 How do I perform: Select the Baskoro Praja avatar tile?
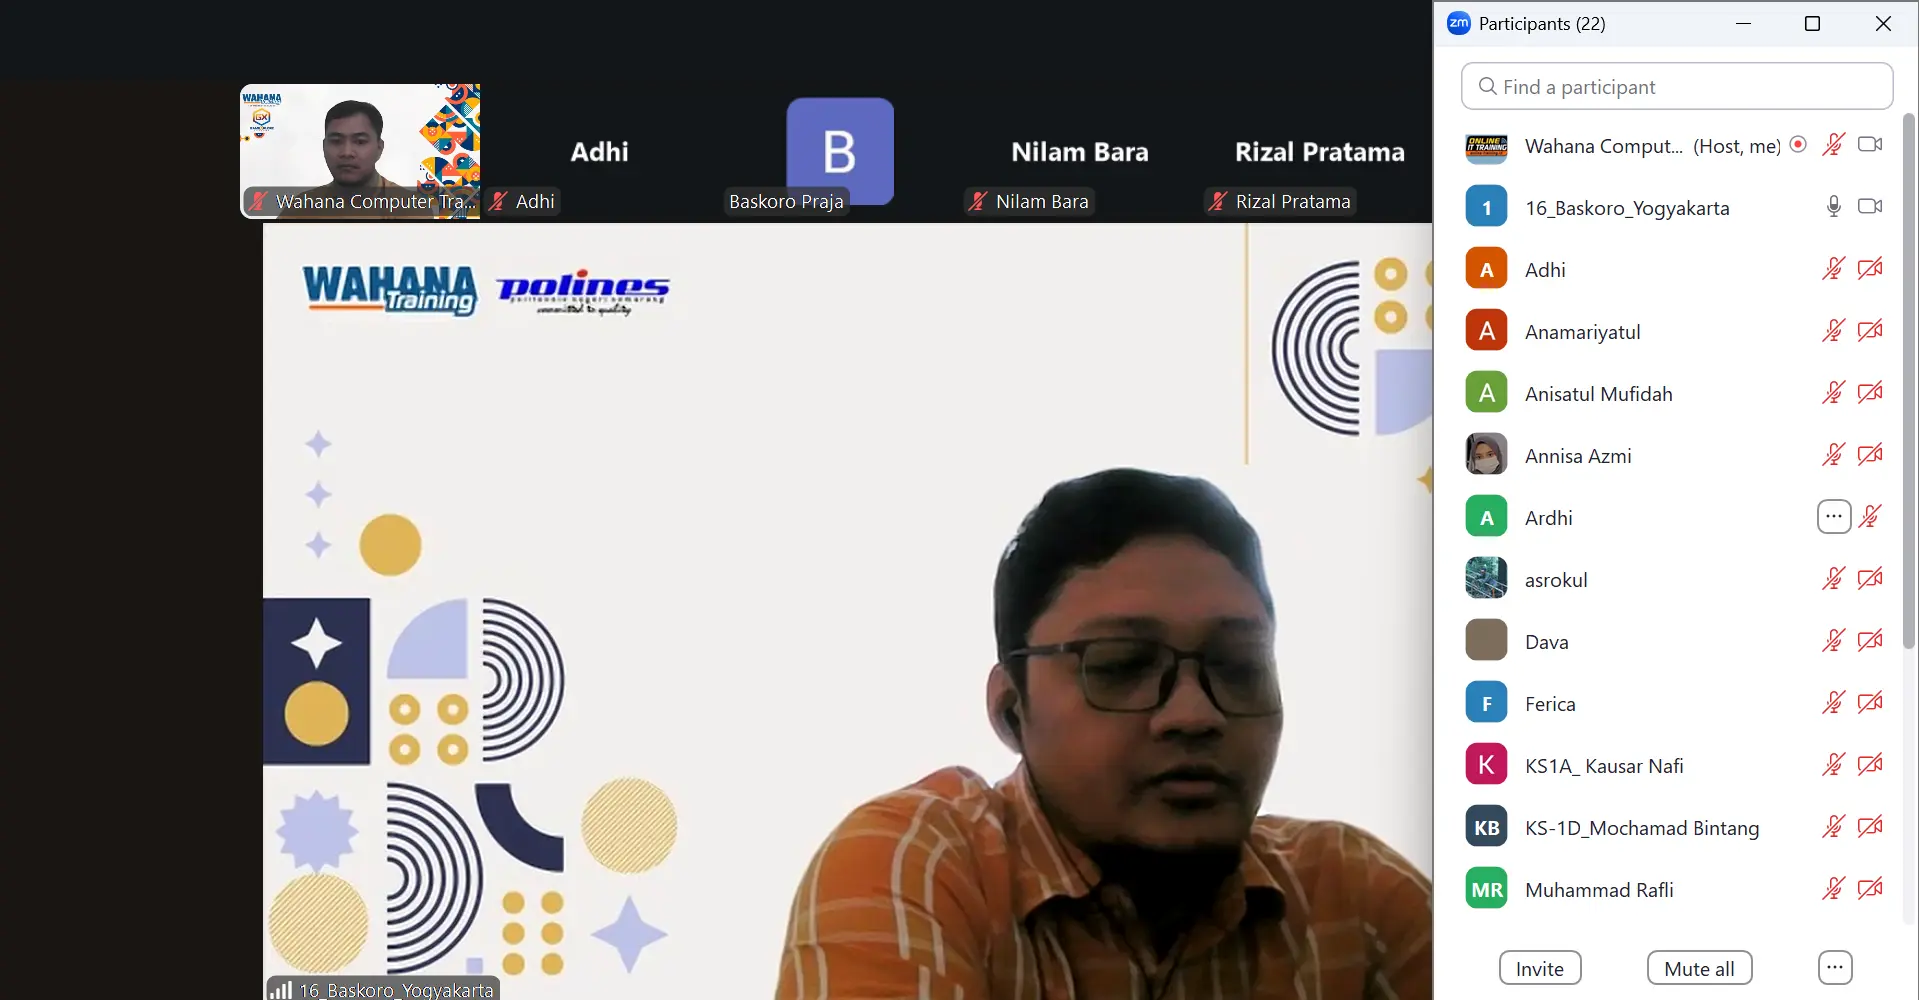(840, 151)
